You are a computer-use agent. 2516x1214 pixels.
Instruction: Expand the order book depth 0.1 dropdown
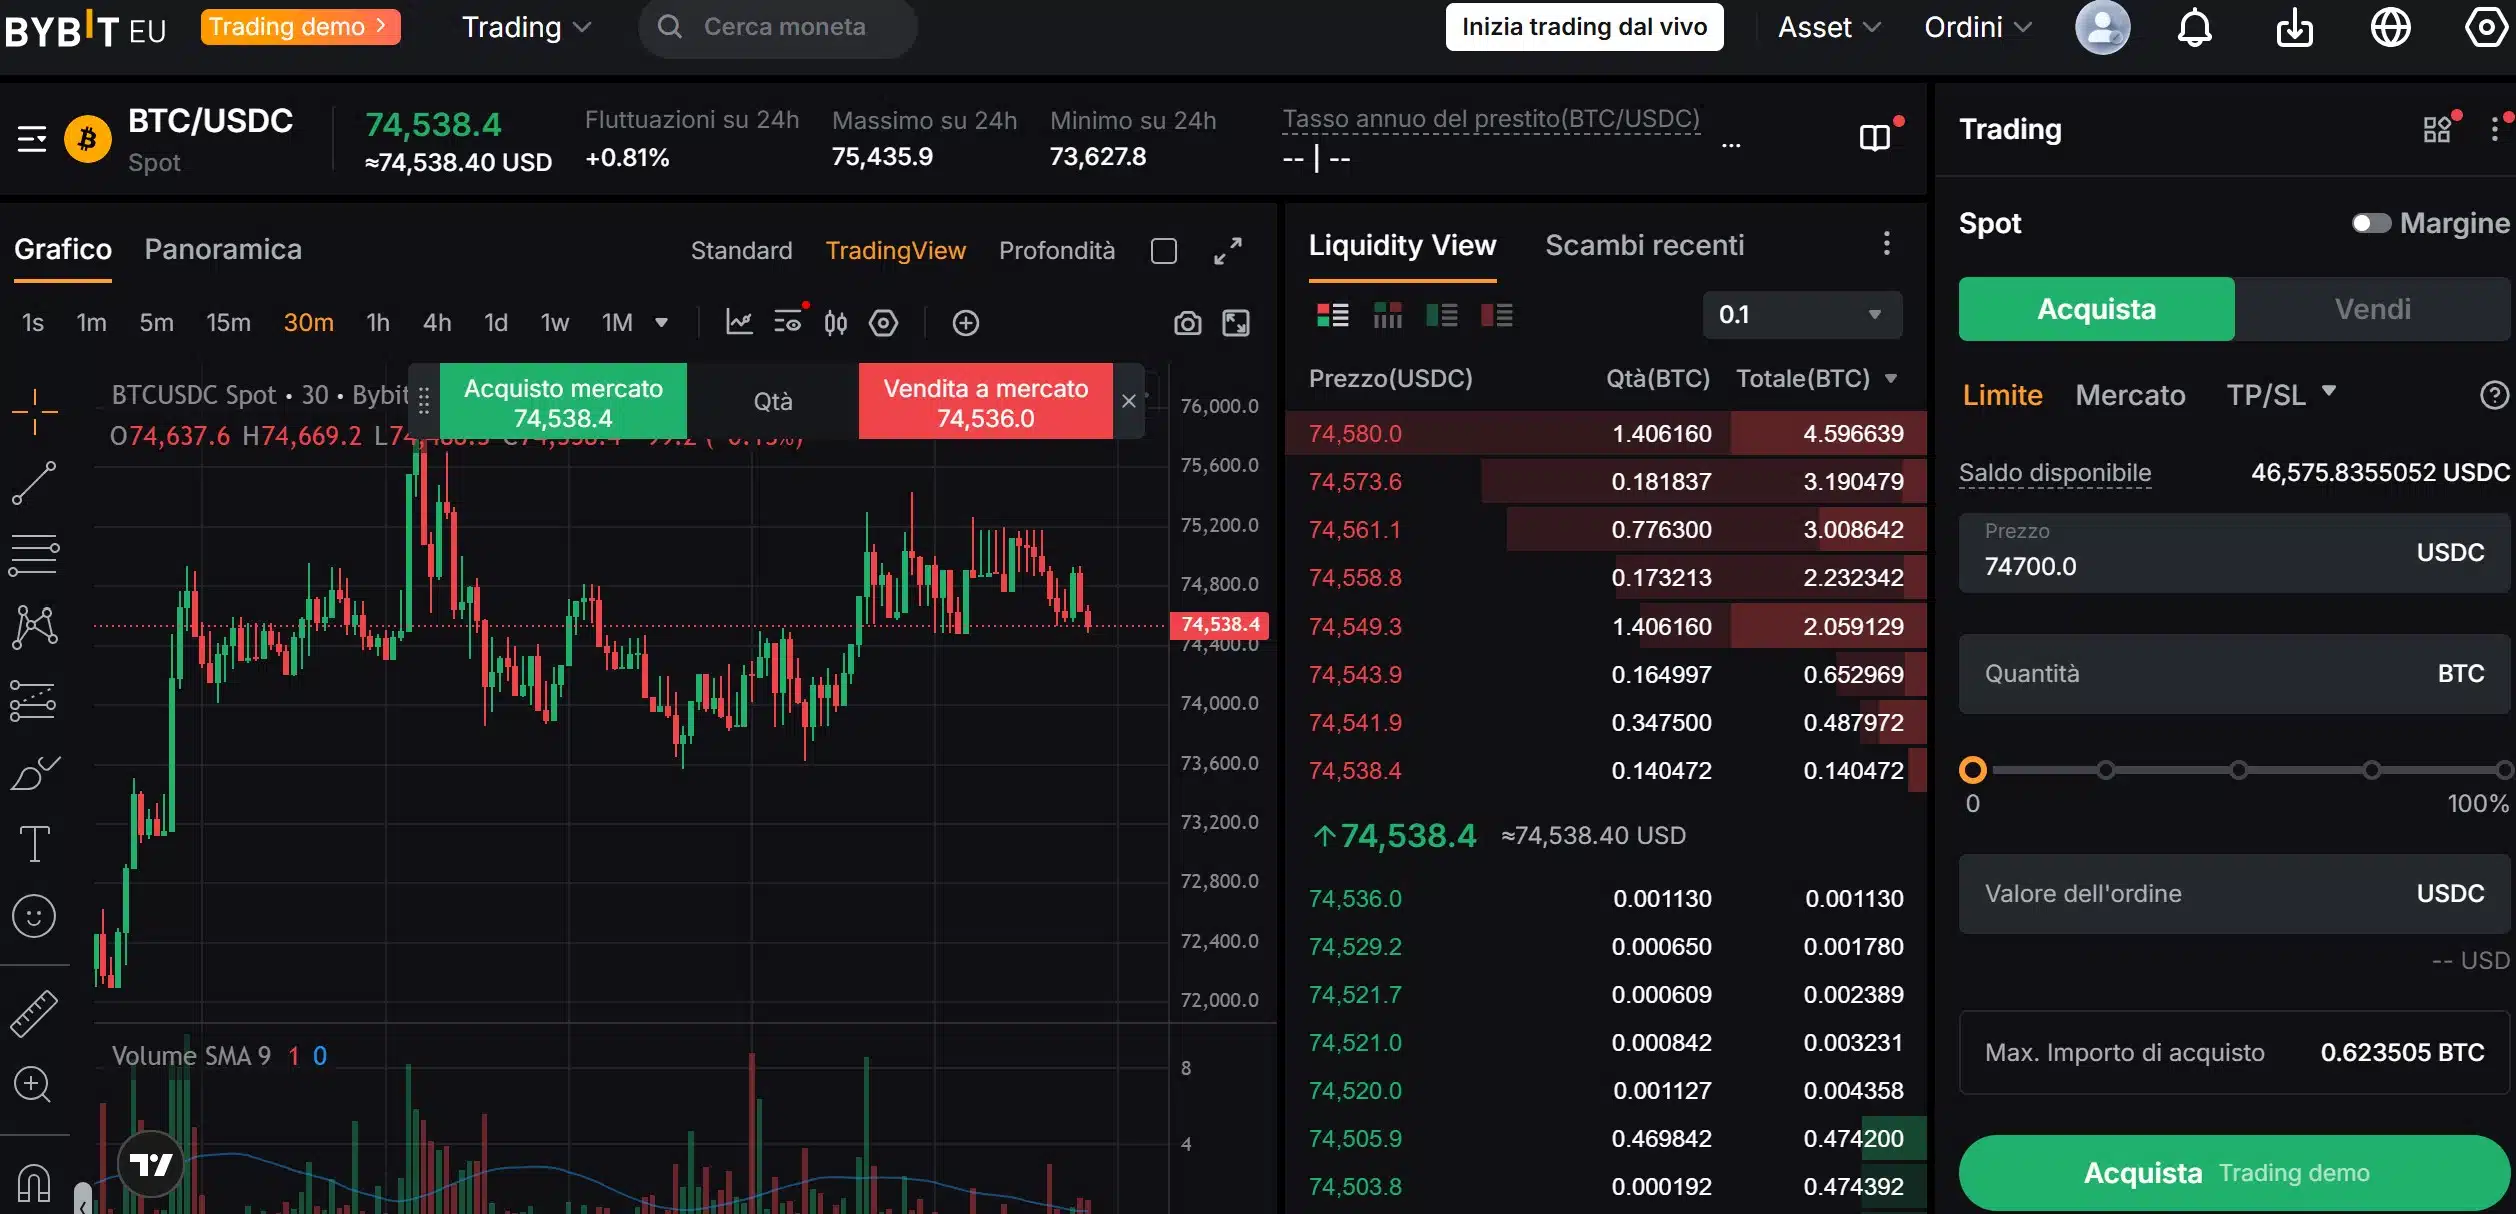[x=1800, y=315]
